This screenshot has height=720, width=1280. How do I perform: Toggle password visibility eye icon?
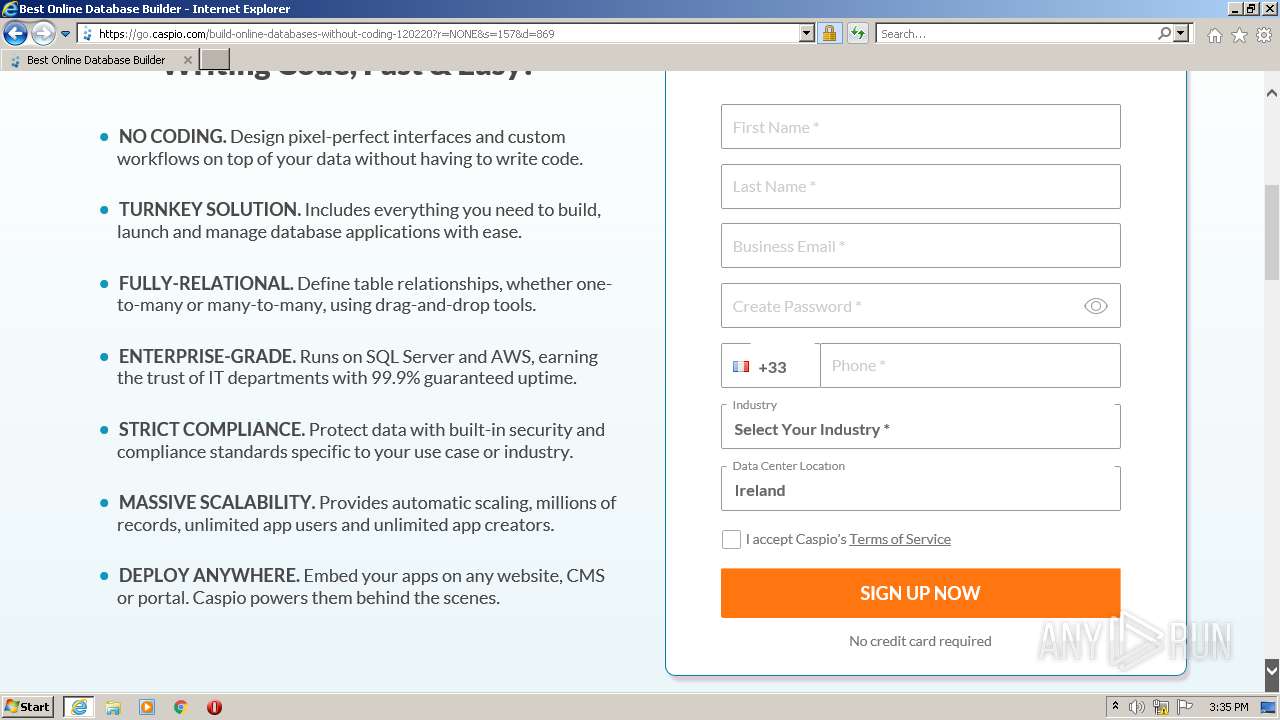pyautogui.click(x=1096, y=306)
